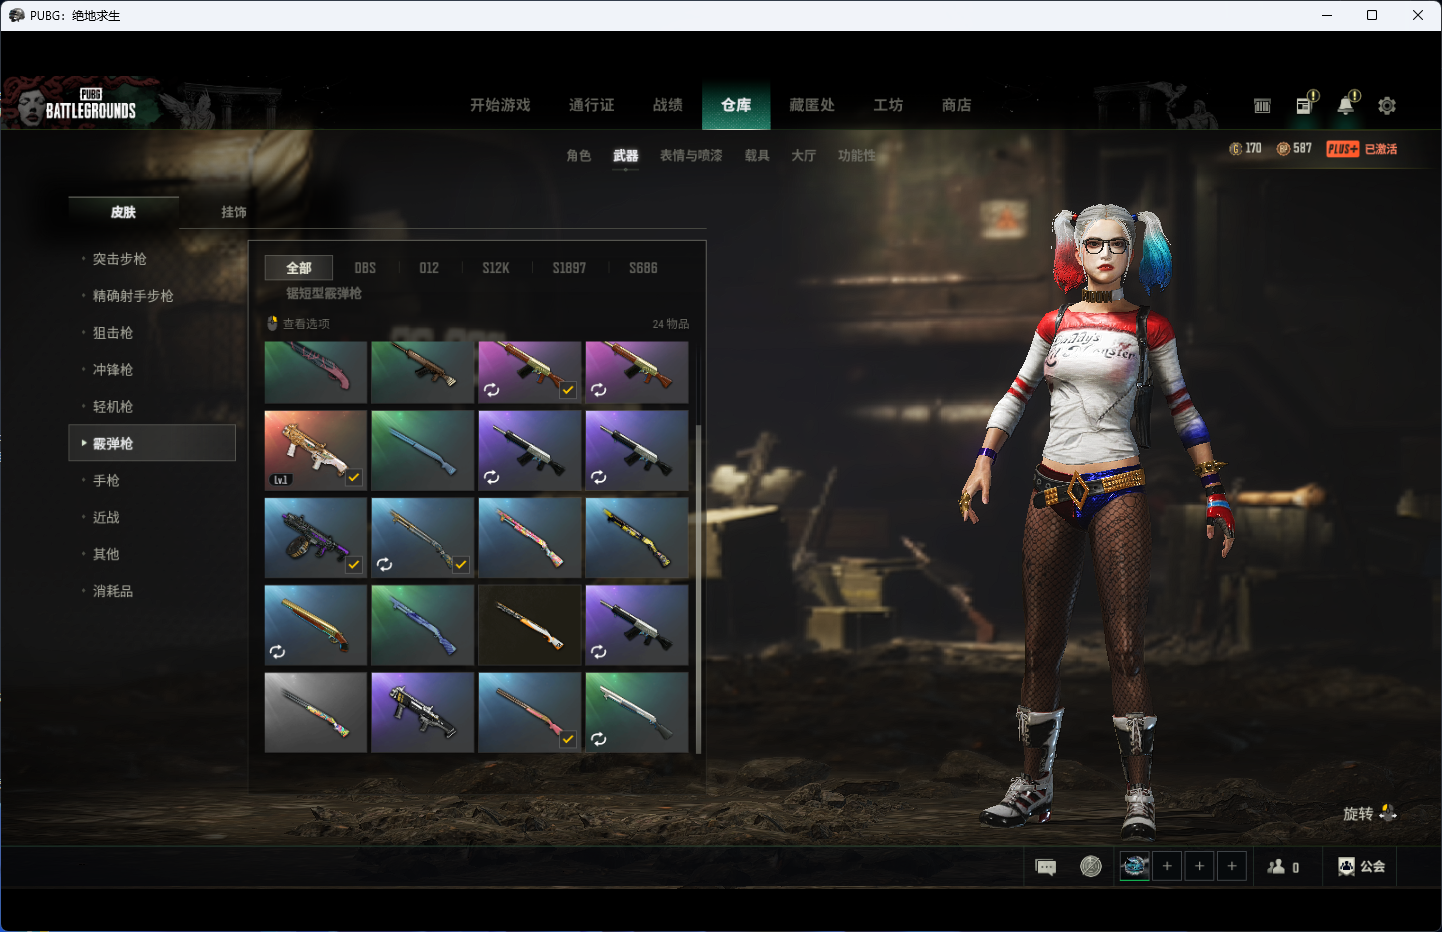
Task: Click equipped checkmark on pink-stock shotgun bottom row
Action: 568,739
